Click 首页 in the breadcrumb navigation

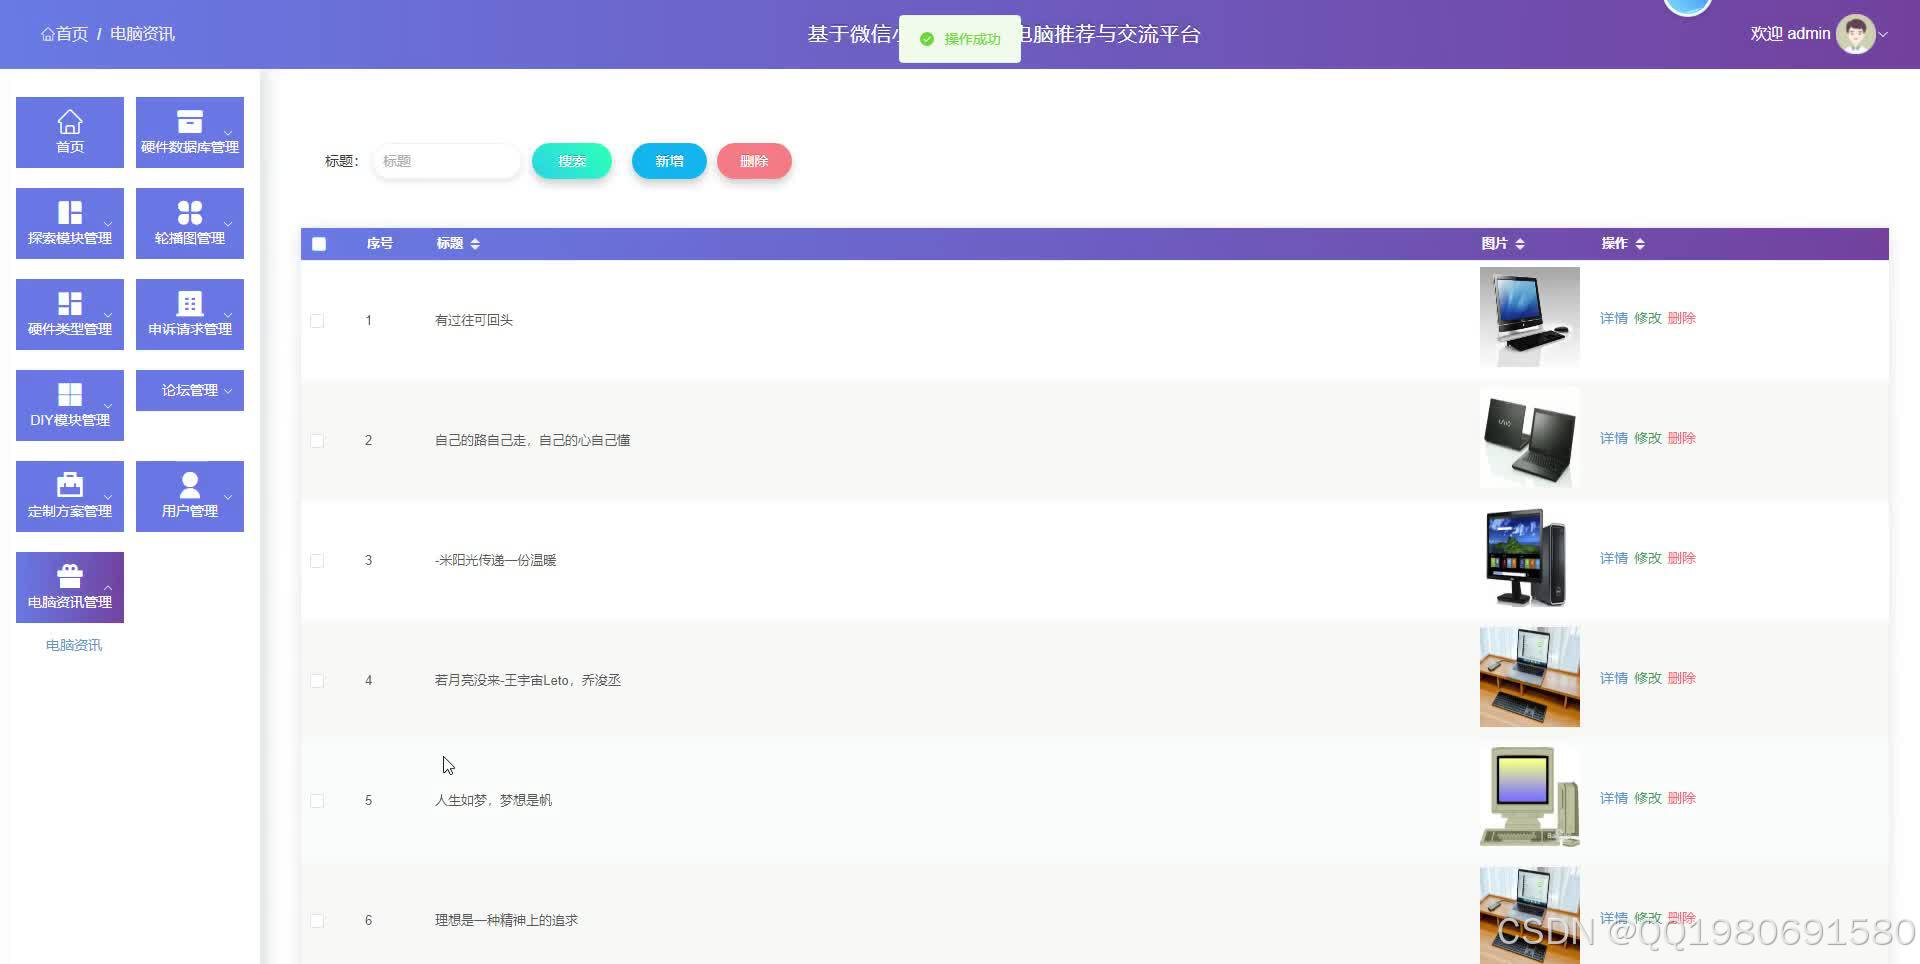click(63, 33)
